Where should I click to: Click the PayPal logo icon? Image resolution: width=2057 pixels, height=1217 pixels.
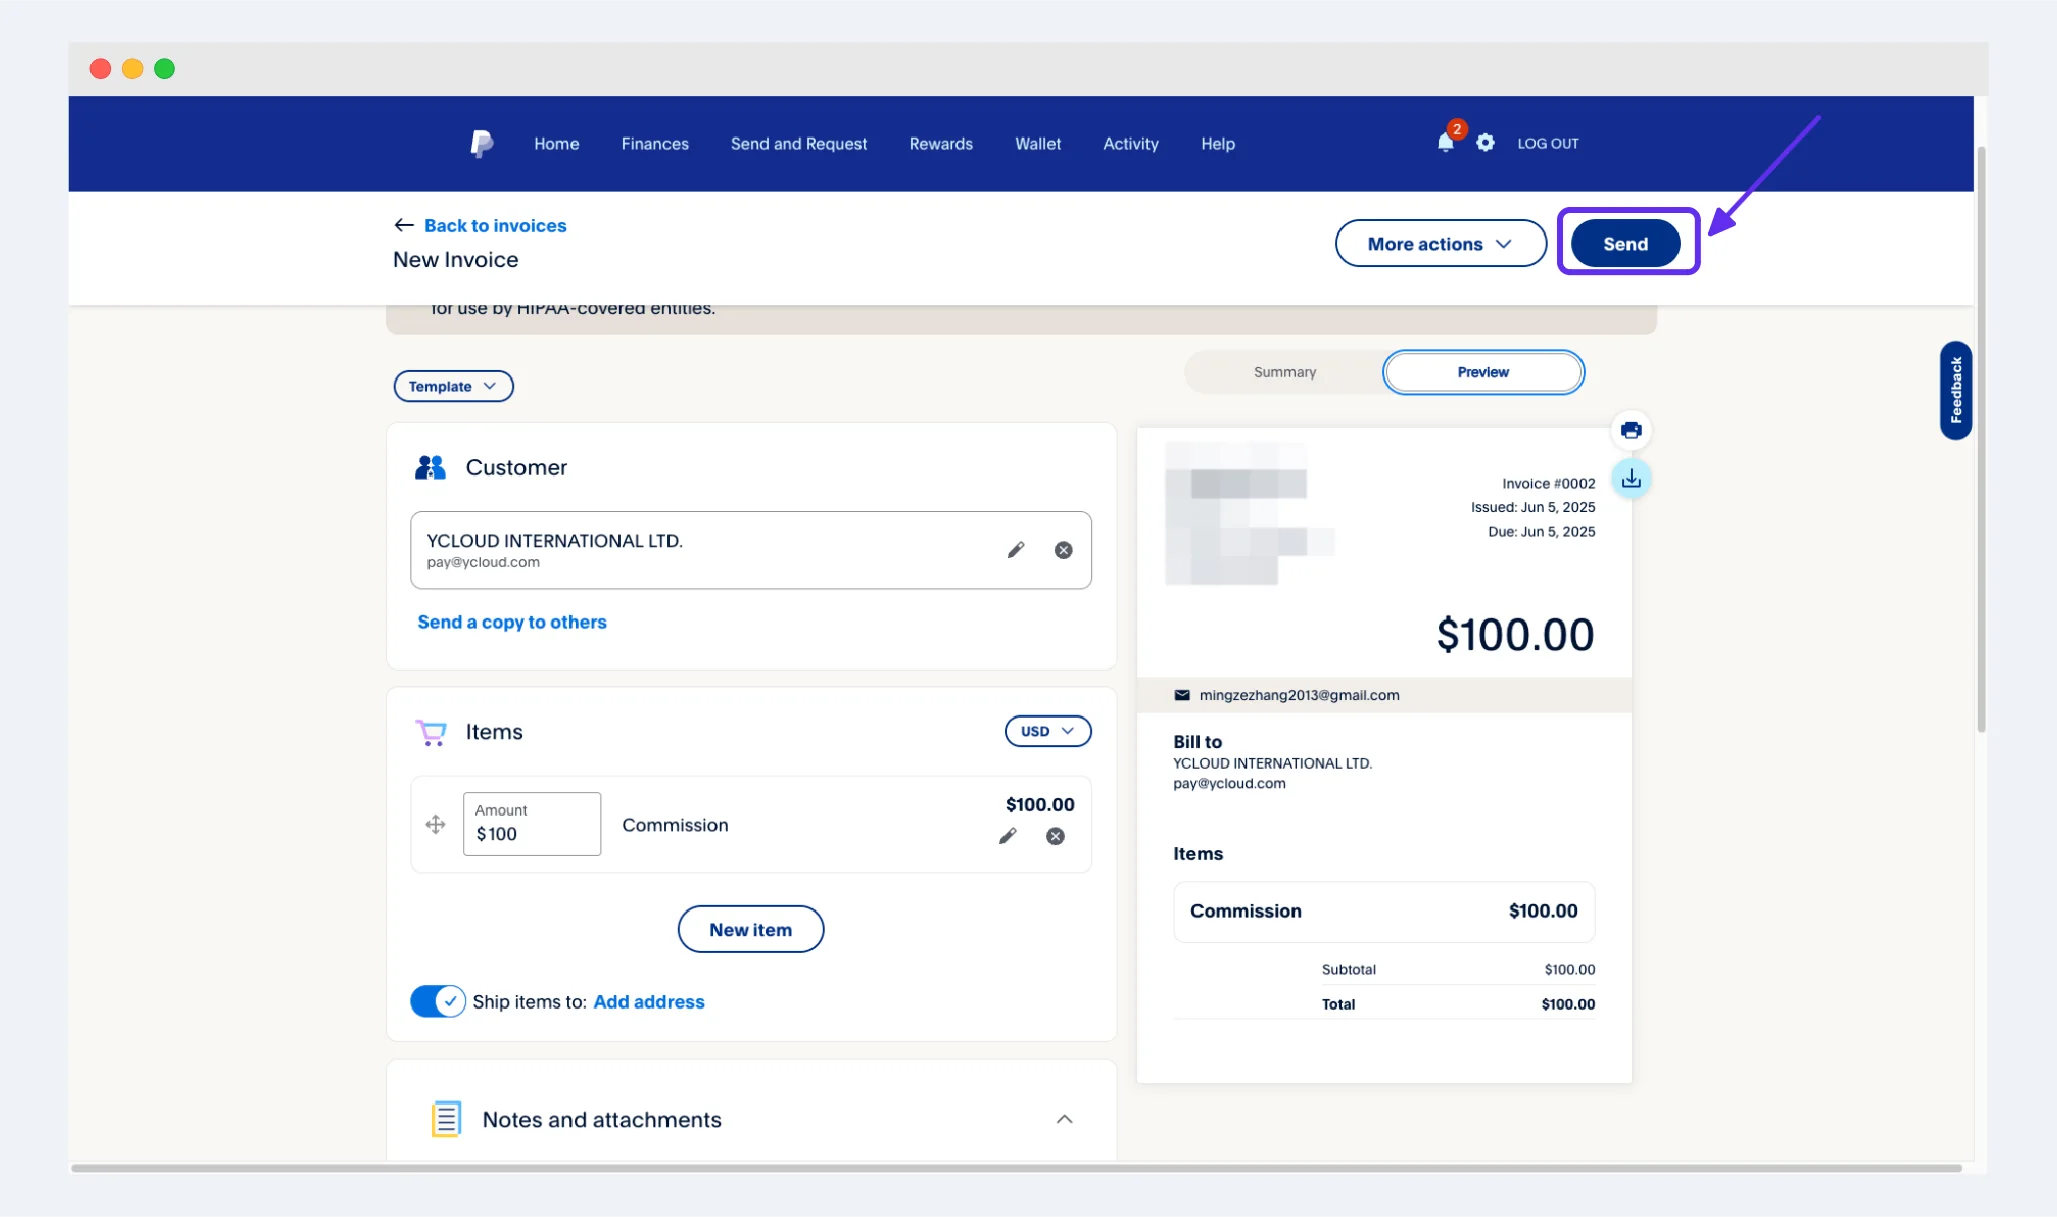pos(482,144)
